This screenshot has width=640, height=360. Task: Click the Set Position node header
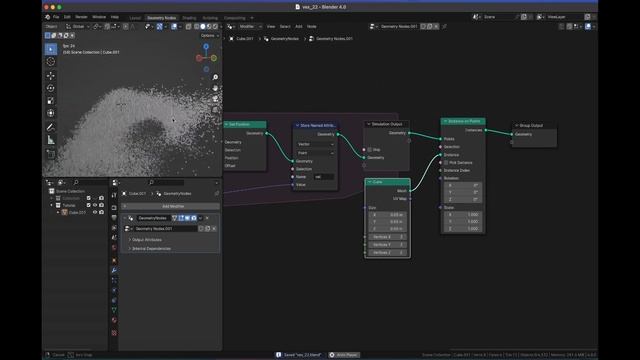pyautogui.click(x=245, y=124)
